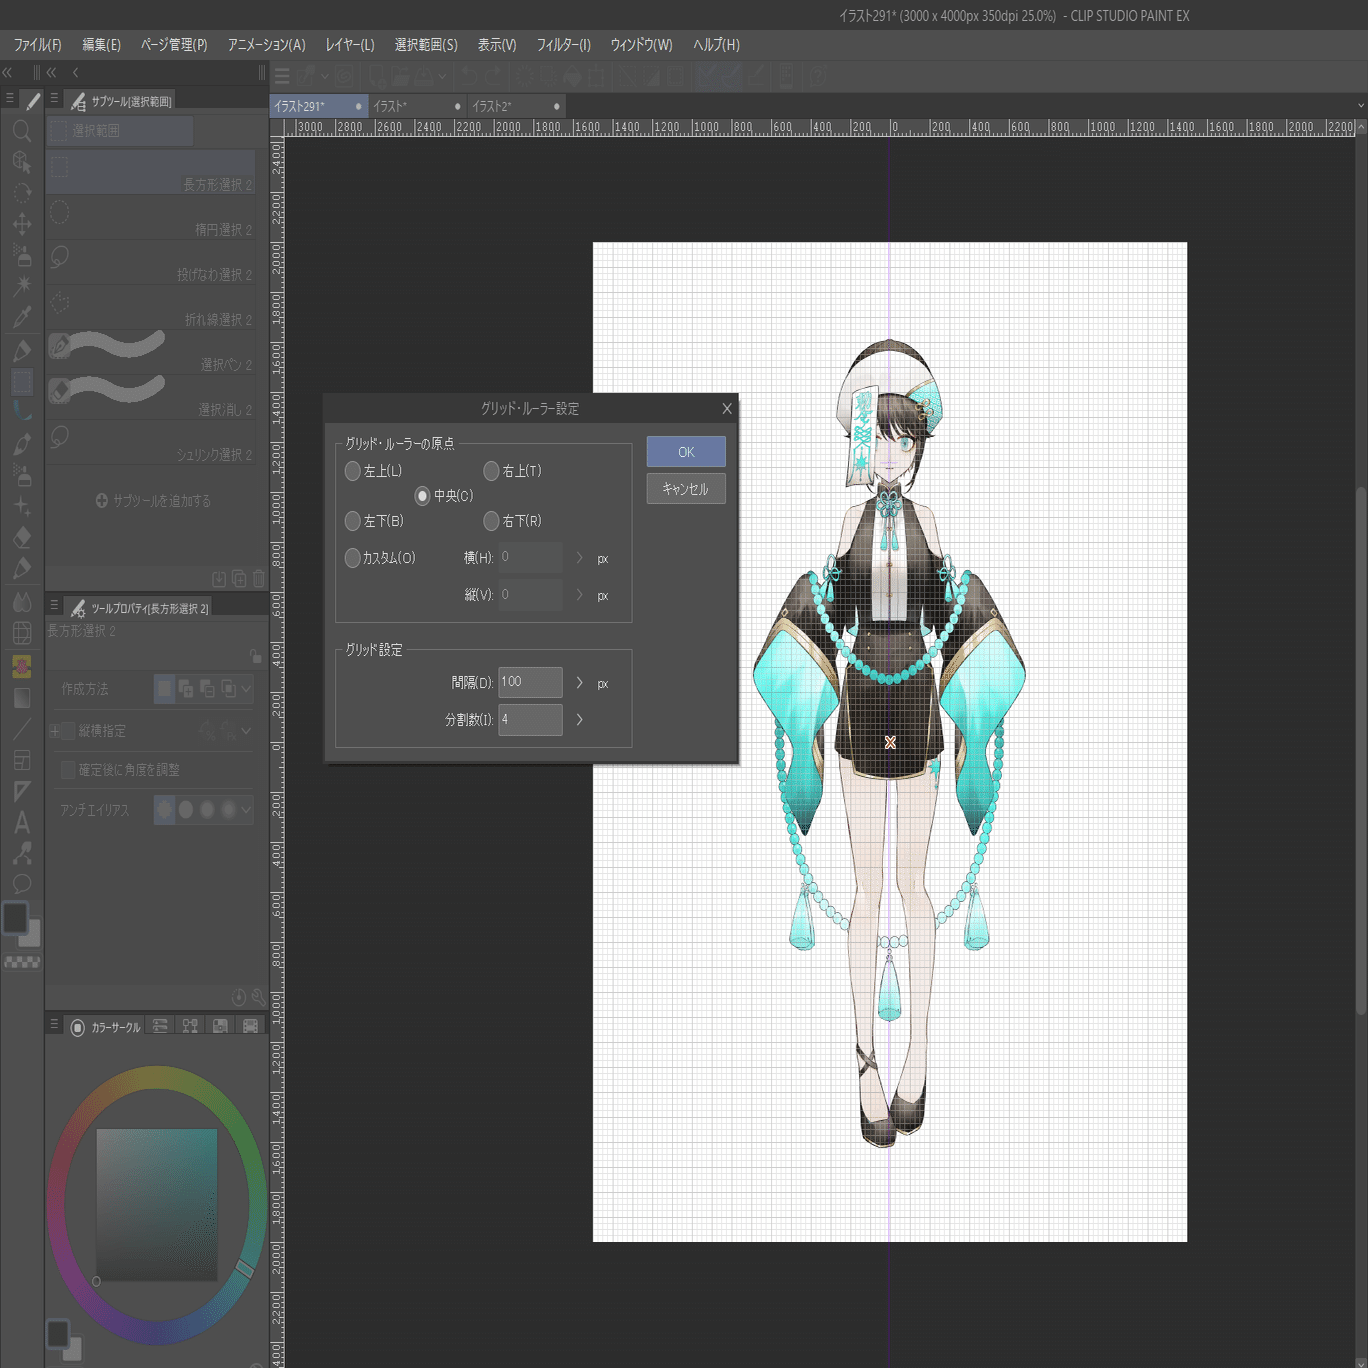Select the Eraser tool
Image resolution: width=1368 pixels, height=1368 pixels.
pos(22,538)
